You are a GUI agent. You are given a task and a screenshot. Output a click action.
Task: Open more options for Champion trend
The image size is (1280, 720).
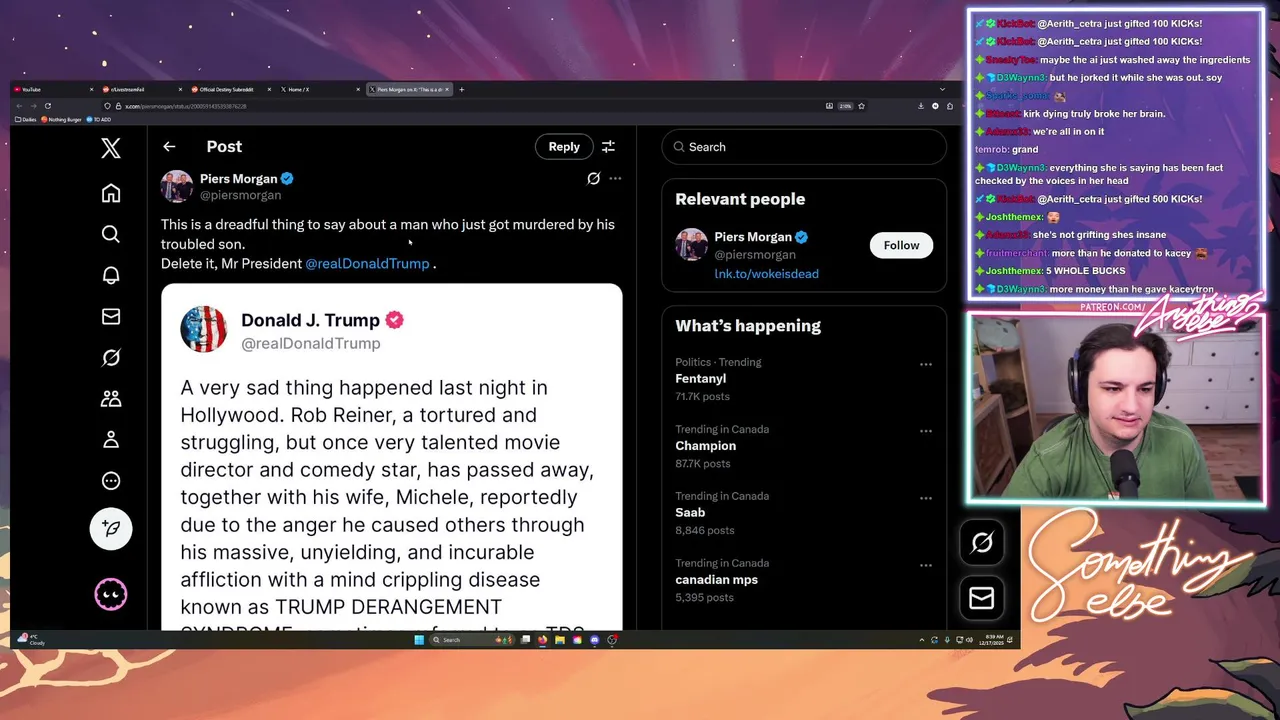(926, 431)
